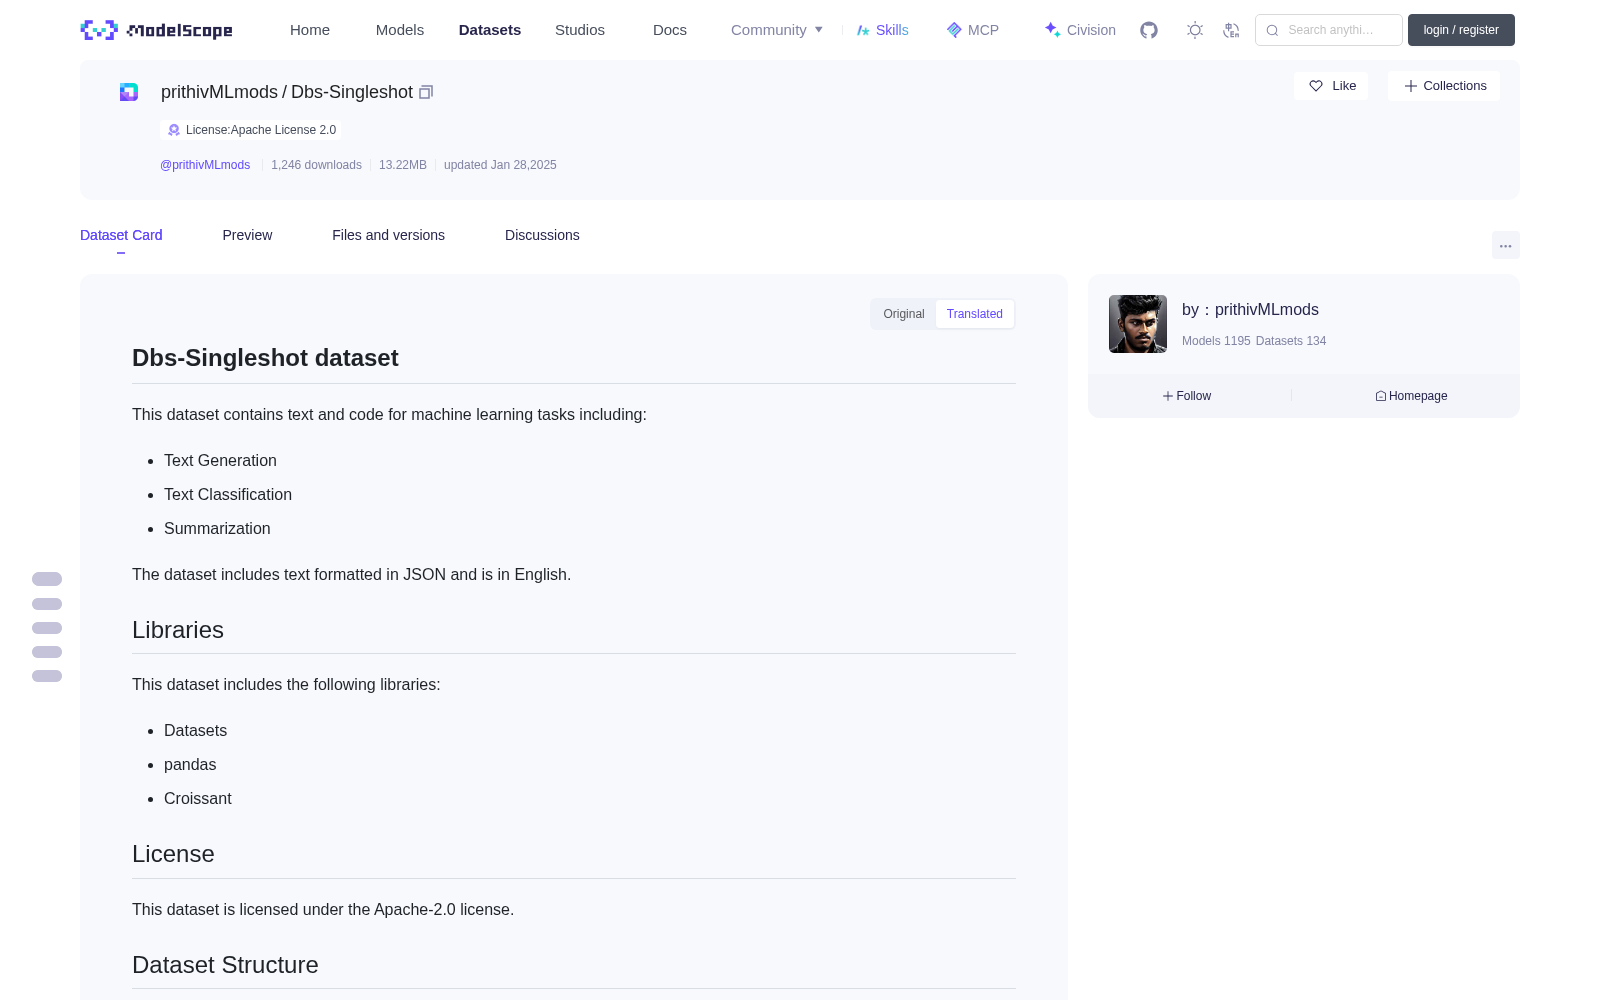Go to Home in top navigation
This screenshot has width=1600, height=1000.
point(310,30)
